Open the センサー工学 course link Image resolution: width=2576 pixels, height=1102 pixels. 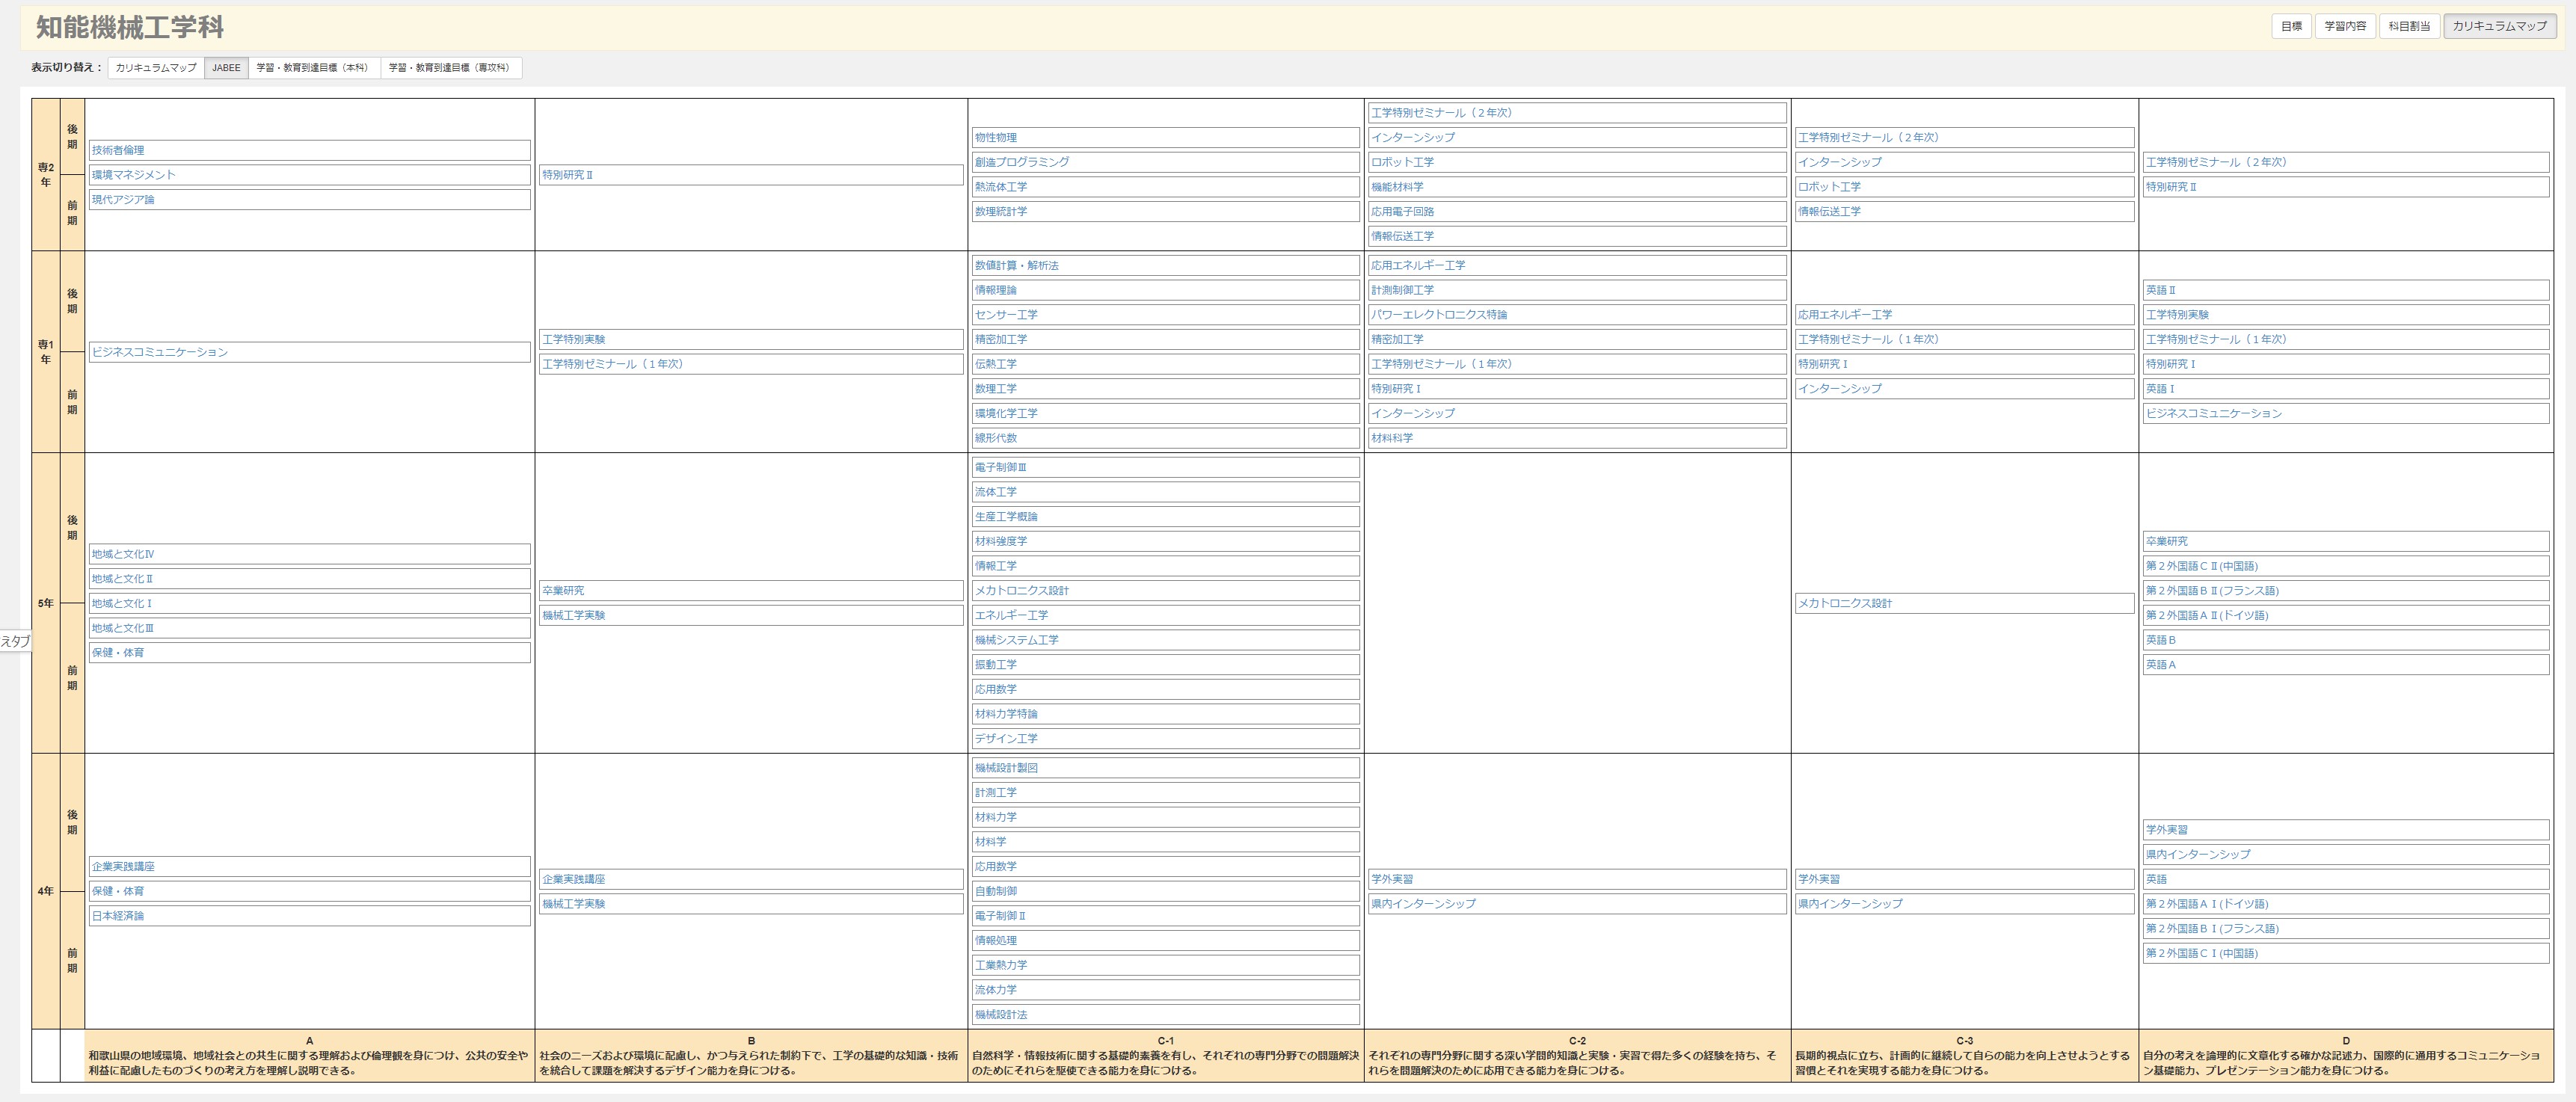pyautogui.click(x=1006, y=315)
